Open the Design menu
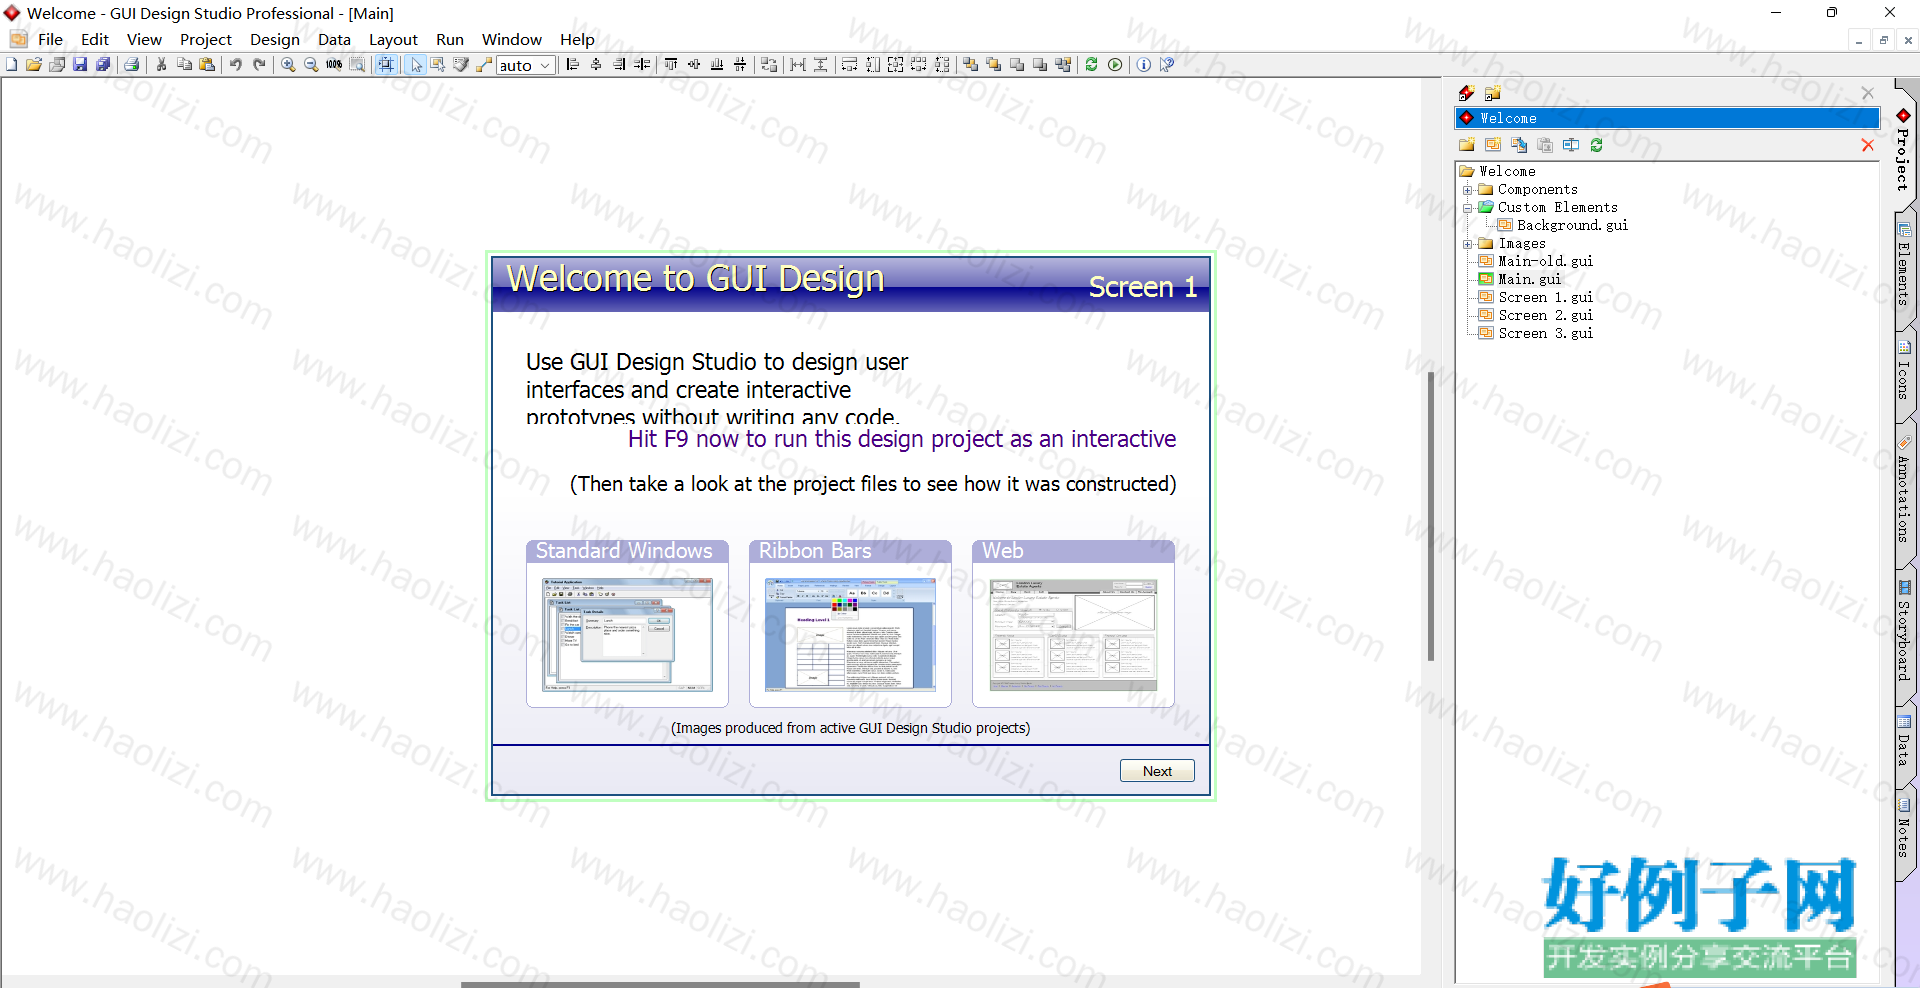 point(275,39)
